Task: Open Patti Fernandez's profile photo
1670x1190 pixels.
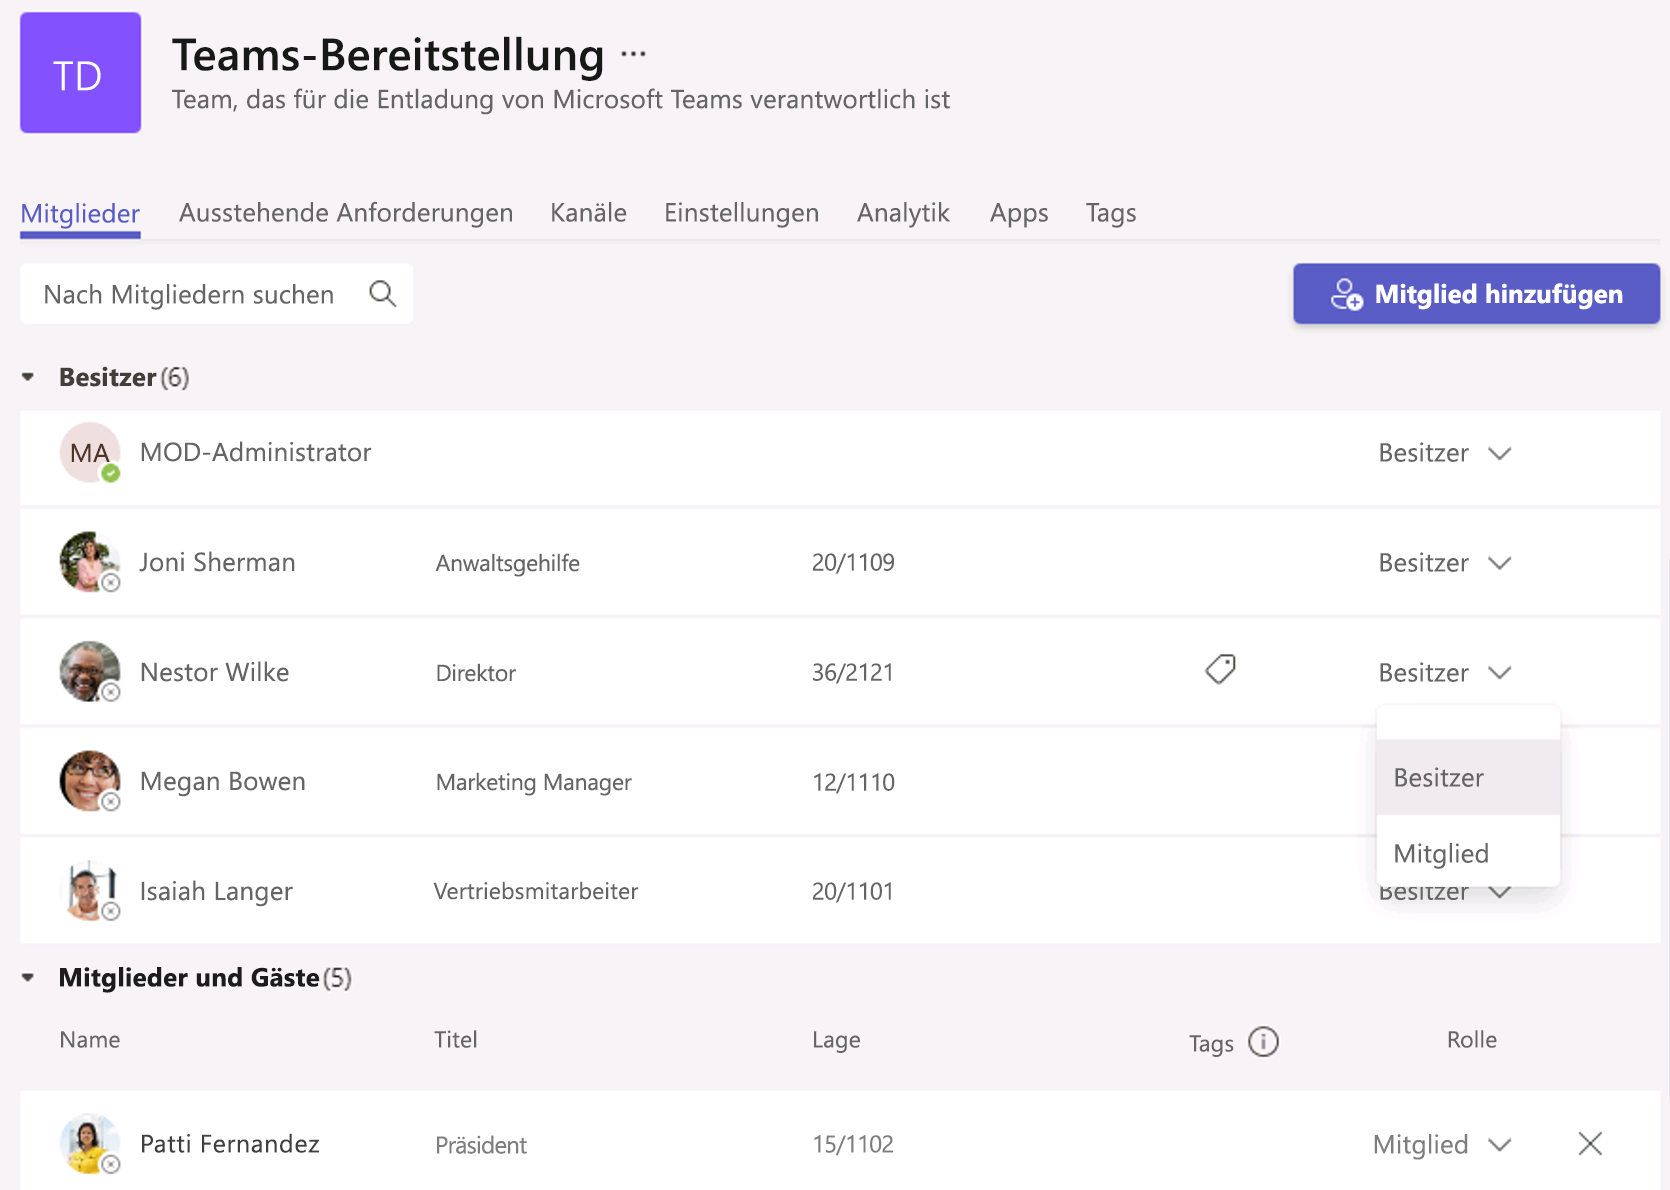Action: point(90,1143)
